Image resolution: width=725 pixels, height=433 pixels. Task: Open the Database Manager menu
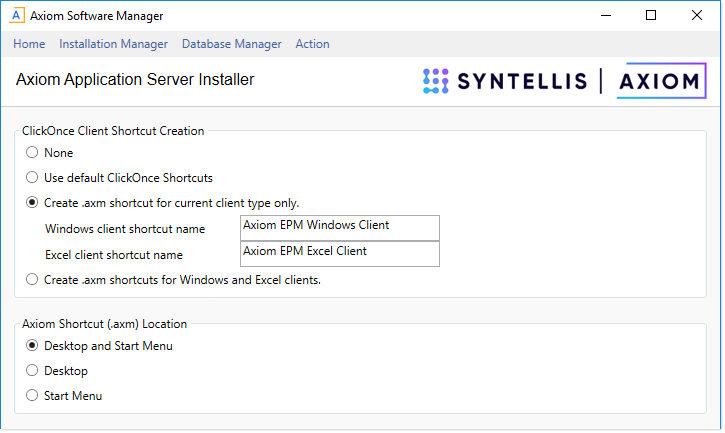click(x=232, y=44)
